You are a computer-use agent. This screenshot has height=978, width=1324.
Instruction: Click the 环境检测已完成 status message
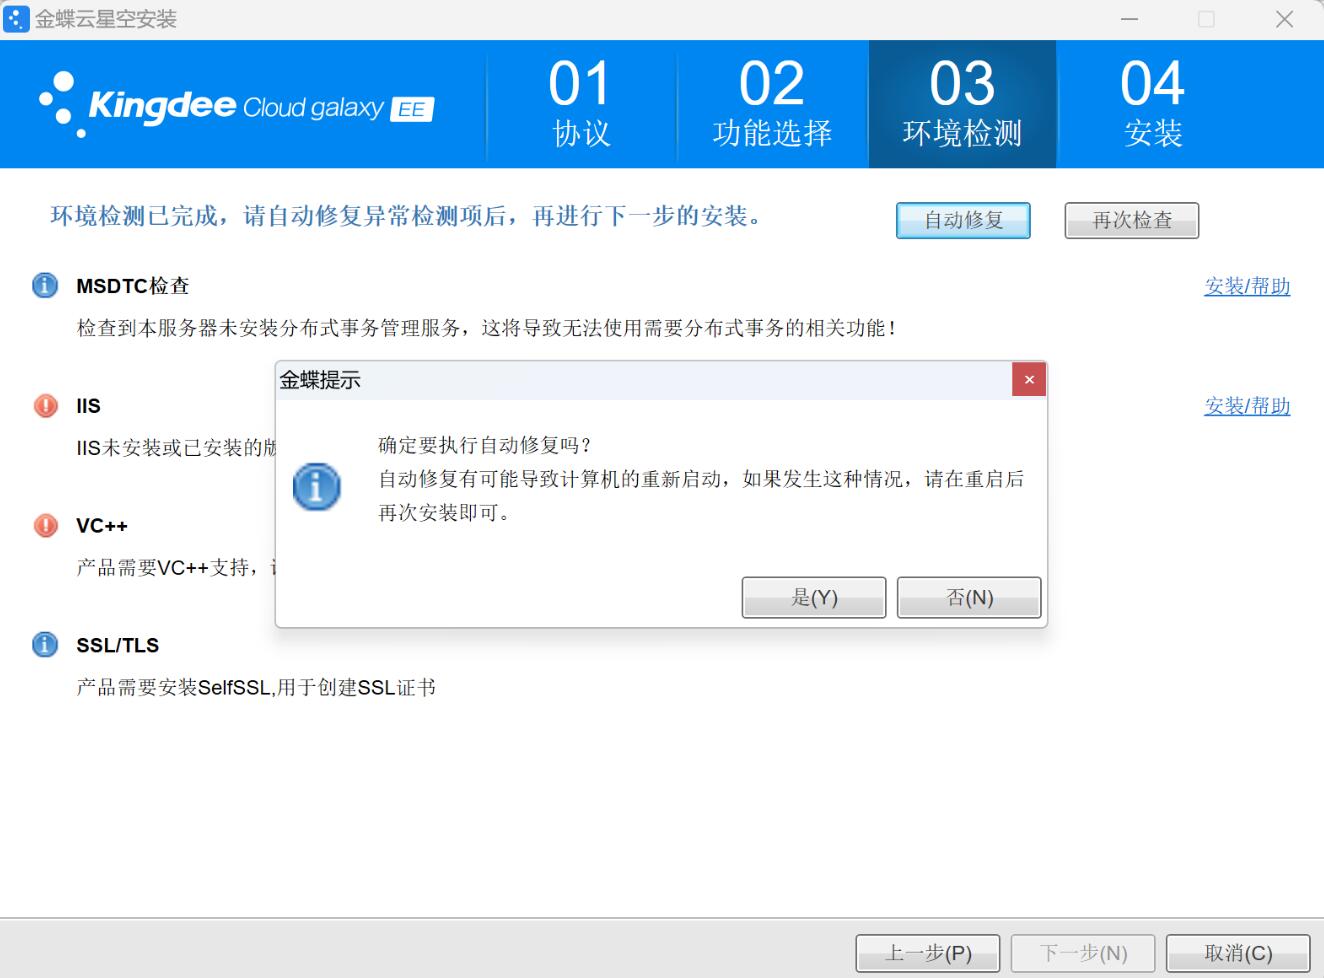point(406,216)
